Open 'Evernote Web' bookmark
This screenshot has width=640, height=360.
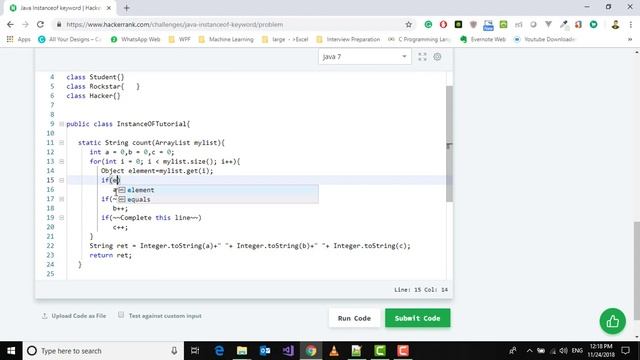click(x=483, y=39)
